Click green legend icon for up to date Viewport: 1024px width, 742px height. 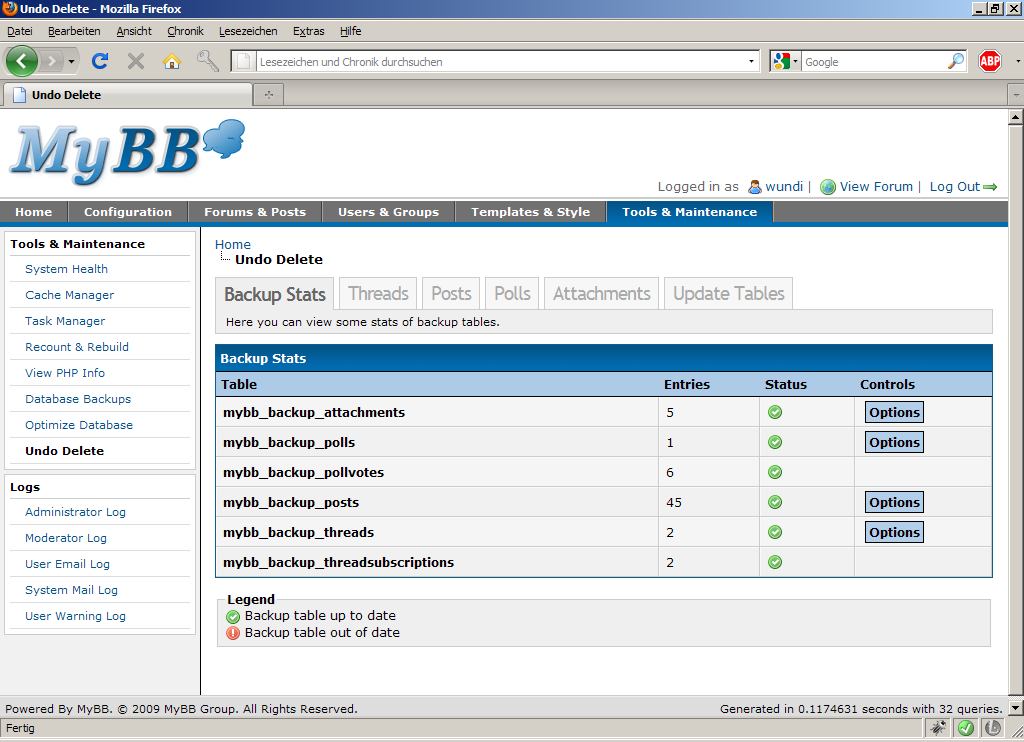point(233,616)
